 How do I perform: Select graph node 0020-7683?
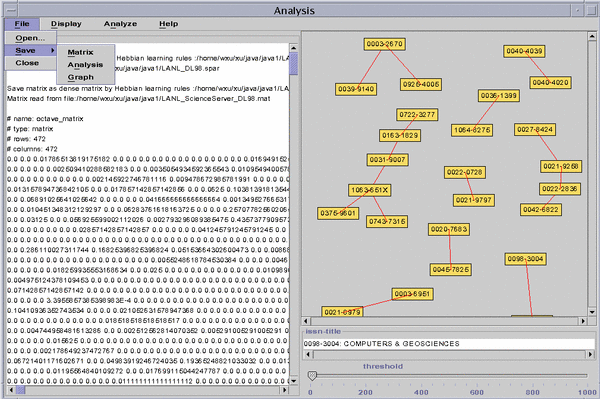449,230
